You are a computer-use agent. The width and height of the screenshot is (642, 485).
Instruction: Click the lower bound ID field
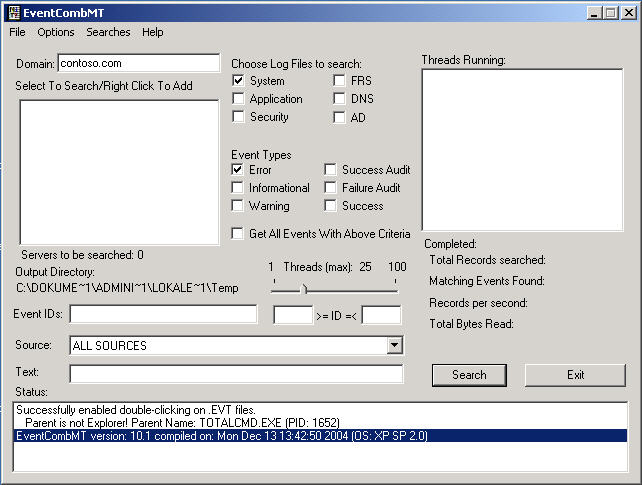293,315
